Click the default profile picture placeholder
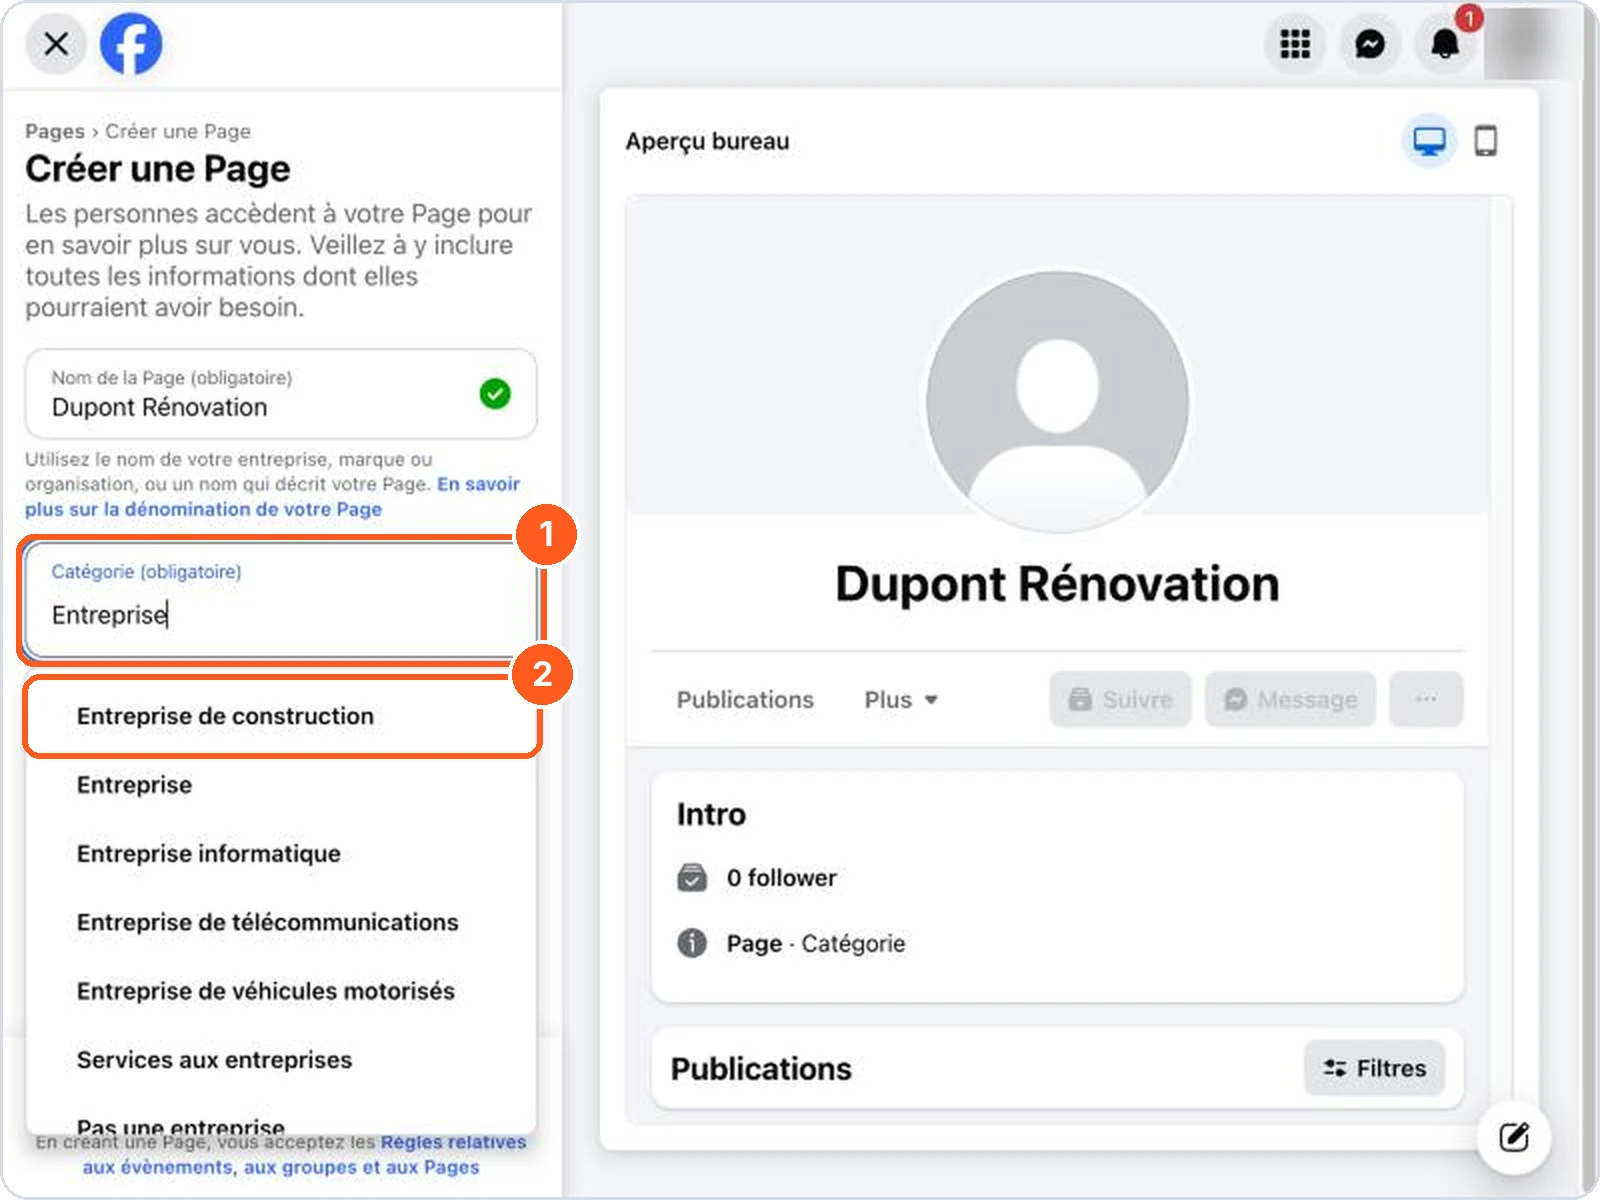The height and width of the screenshot is (1200, 1600). (1057, 402)
